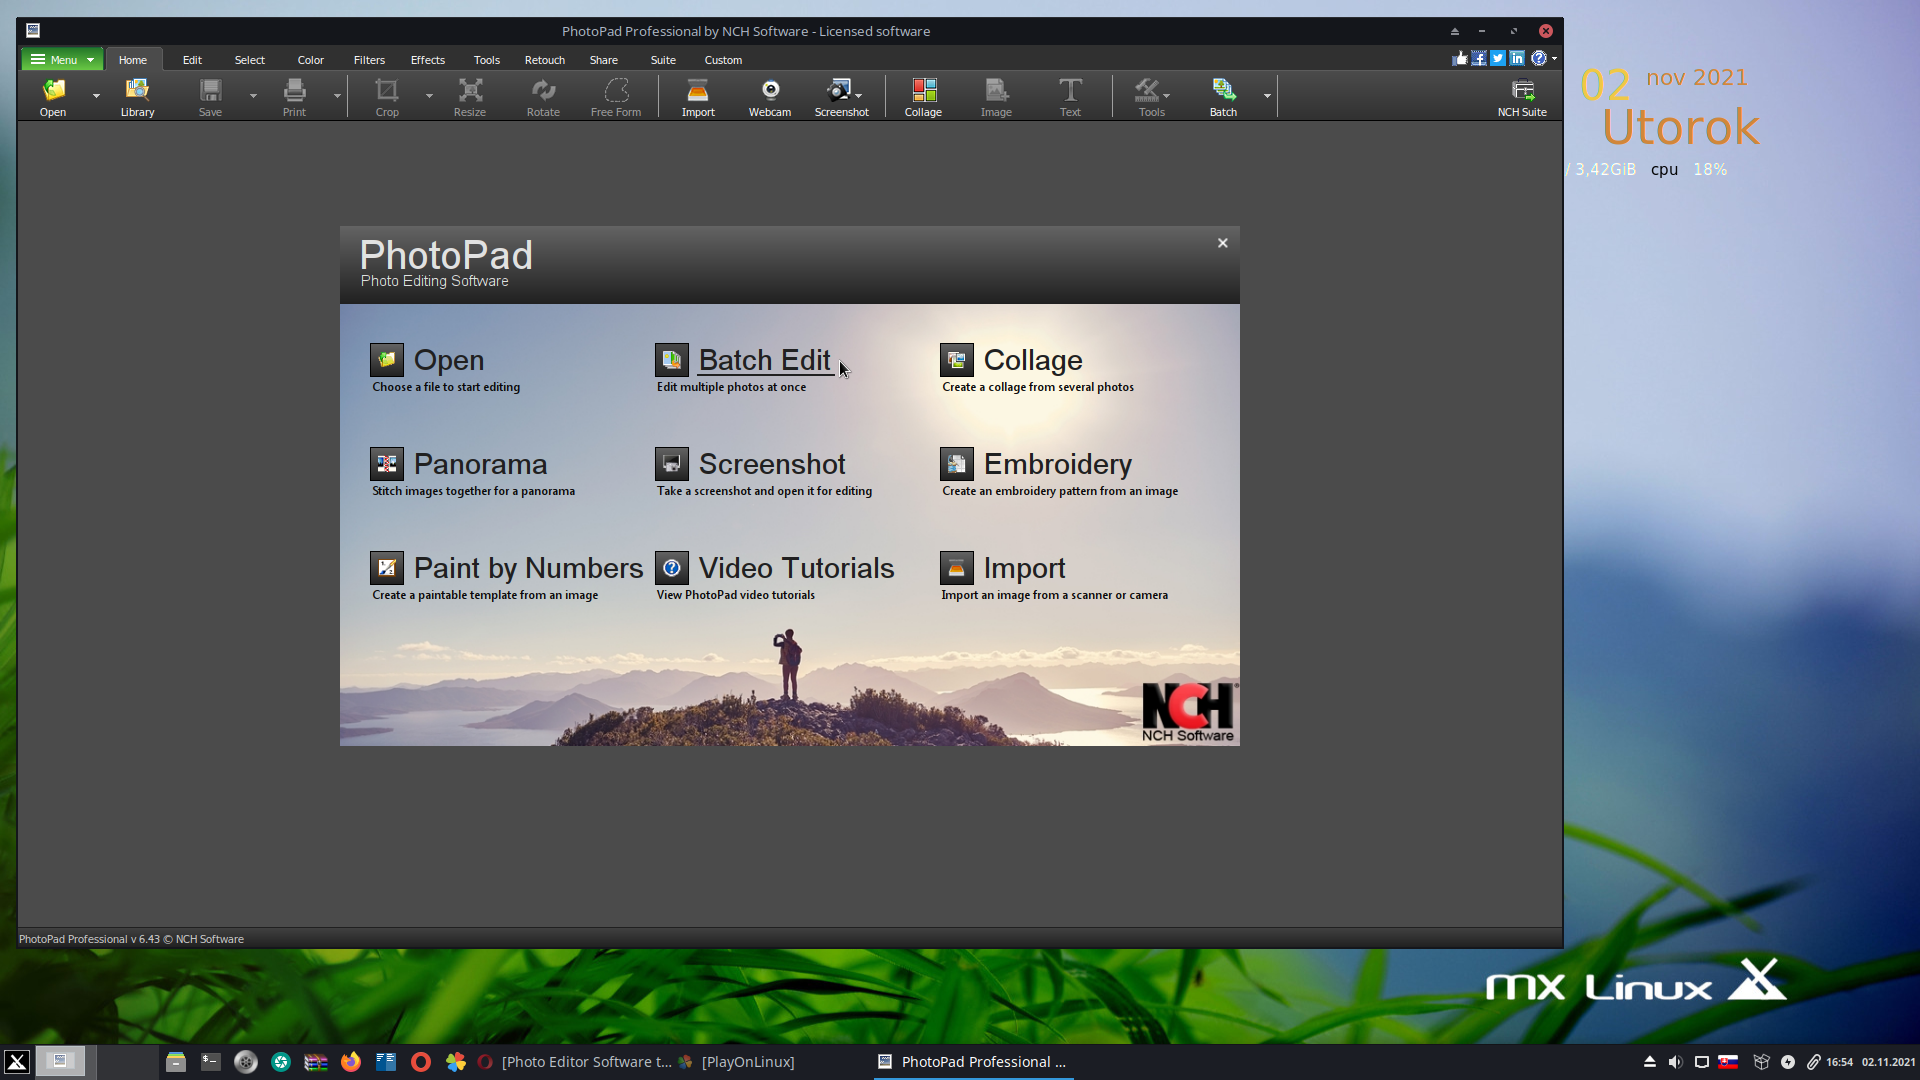Viewport: 1920px width, 1080px height.
Task: Switch to PlayOnLinux taskbar window
Action: coord(737,1062)
